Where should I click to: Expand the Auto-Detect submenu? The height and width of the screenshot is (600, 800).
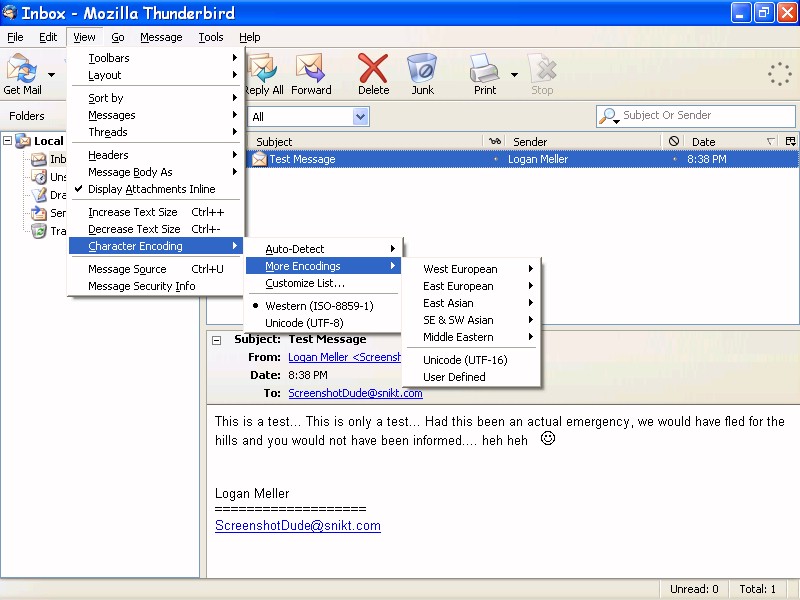tap(323, 249)
